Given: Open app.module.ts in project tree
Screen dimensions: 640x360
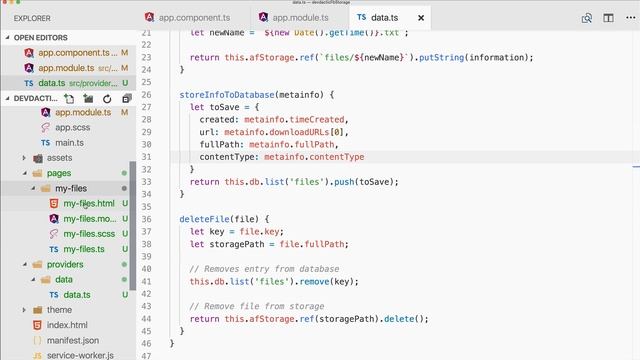Looking at the screenshot, I should (83, 112).
